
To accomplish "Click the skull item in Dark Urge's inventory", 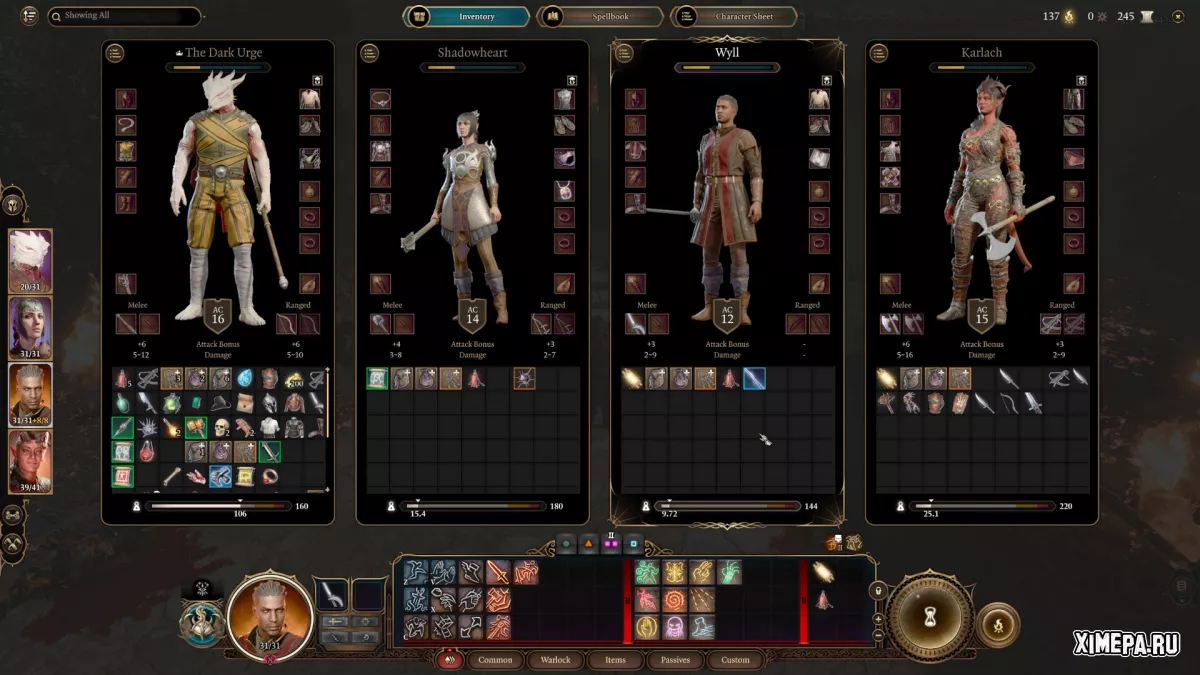I will [221, 428].
